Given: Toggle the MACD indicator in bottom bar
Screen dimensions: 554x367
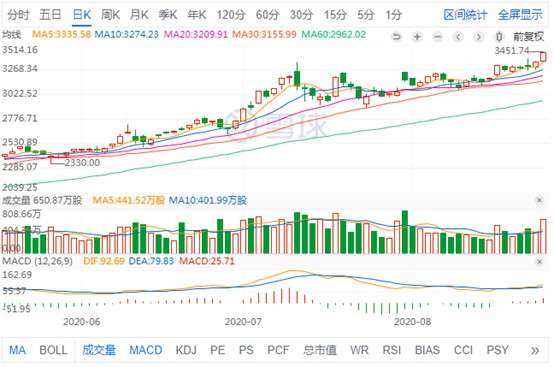Looking at the screenshot, I should coord(146,350).
